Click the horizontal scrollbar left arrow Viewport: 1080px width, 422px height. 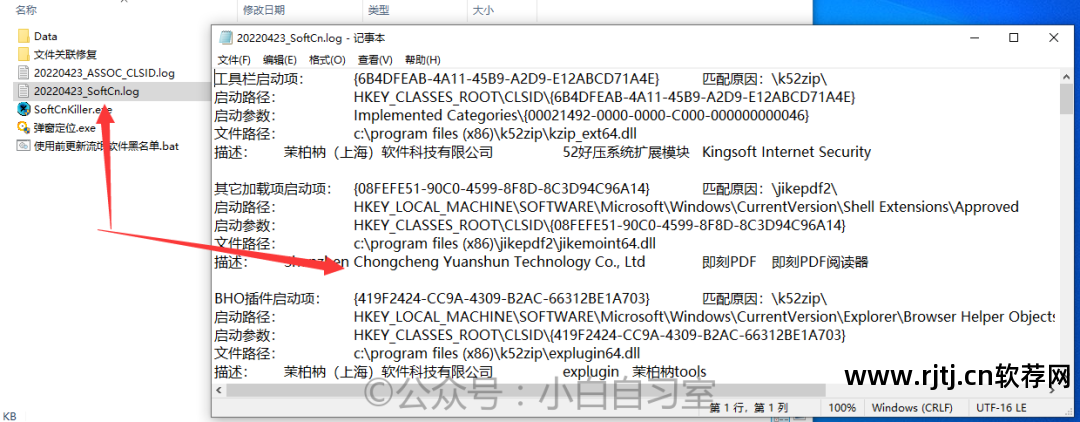[x=220, y=389]
